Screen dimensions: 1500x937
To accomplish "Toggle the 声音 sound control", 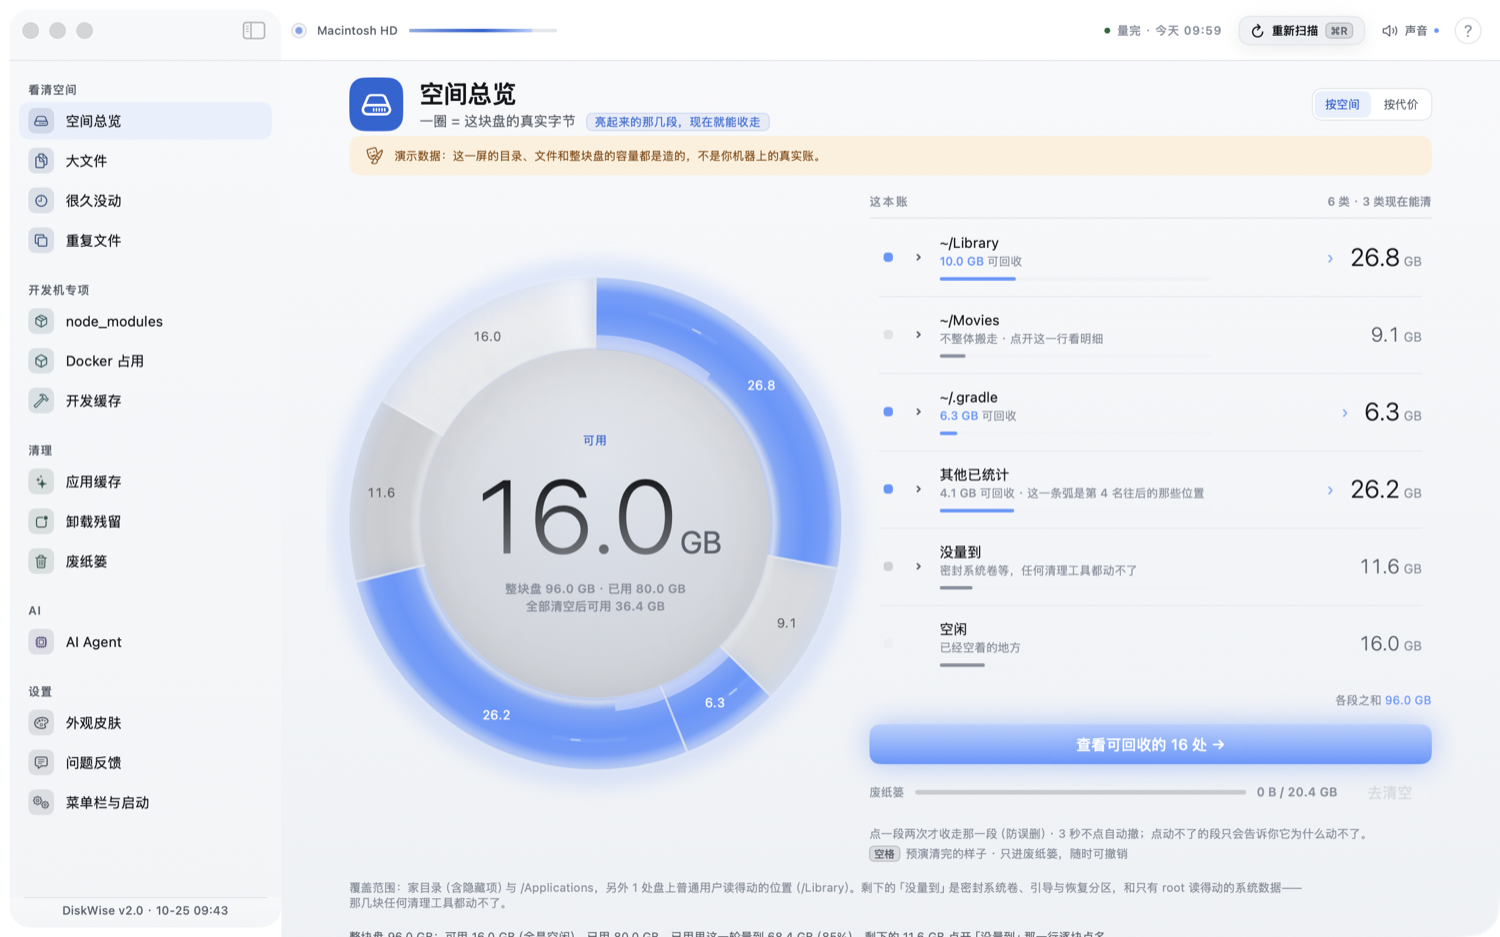I will [1410, 31].
